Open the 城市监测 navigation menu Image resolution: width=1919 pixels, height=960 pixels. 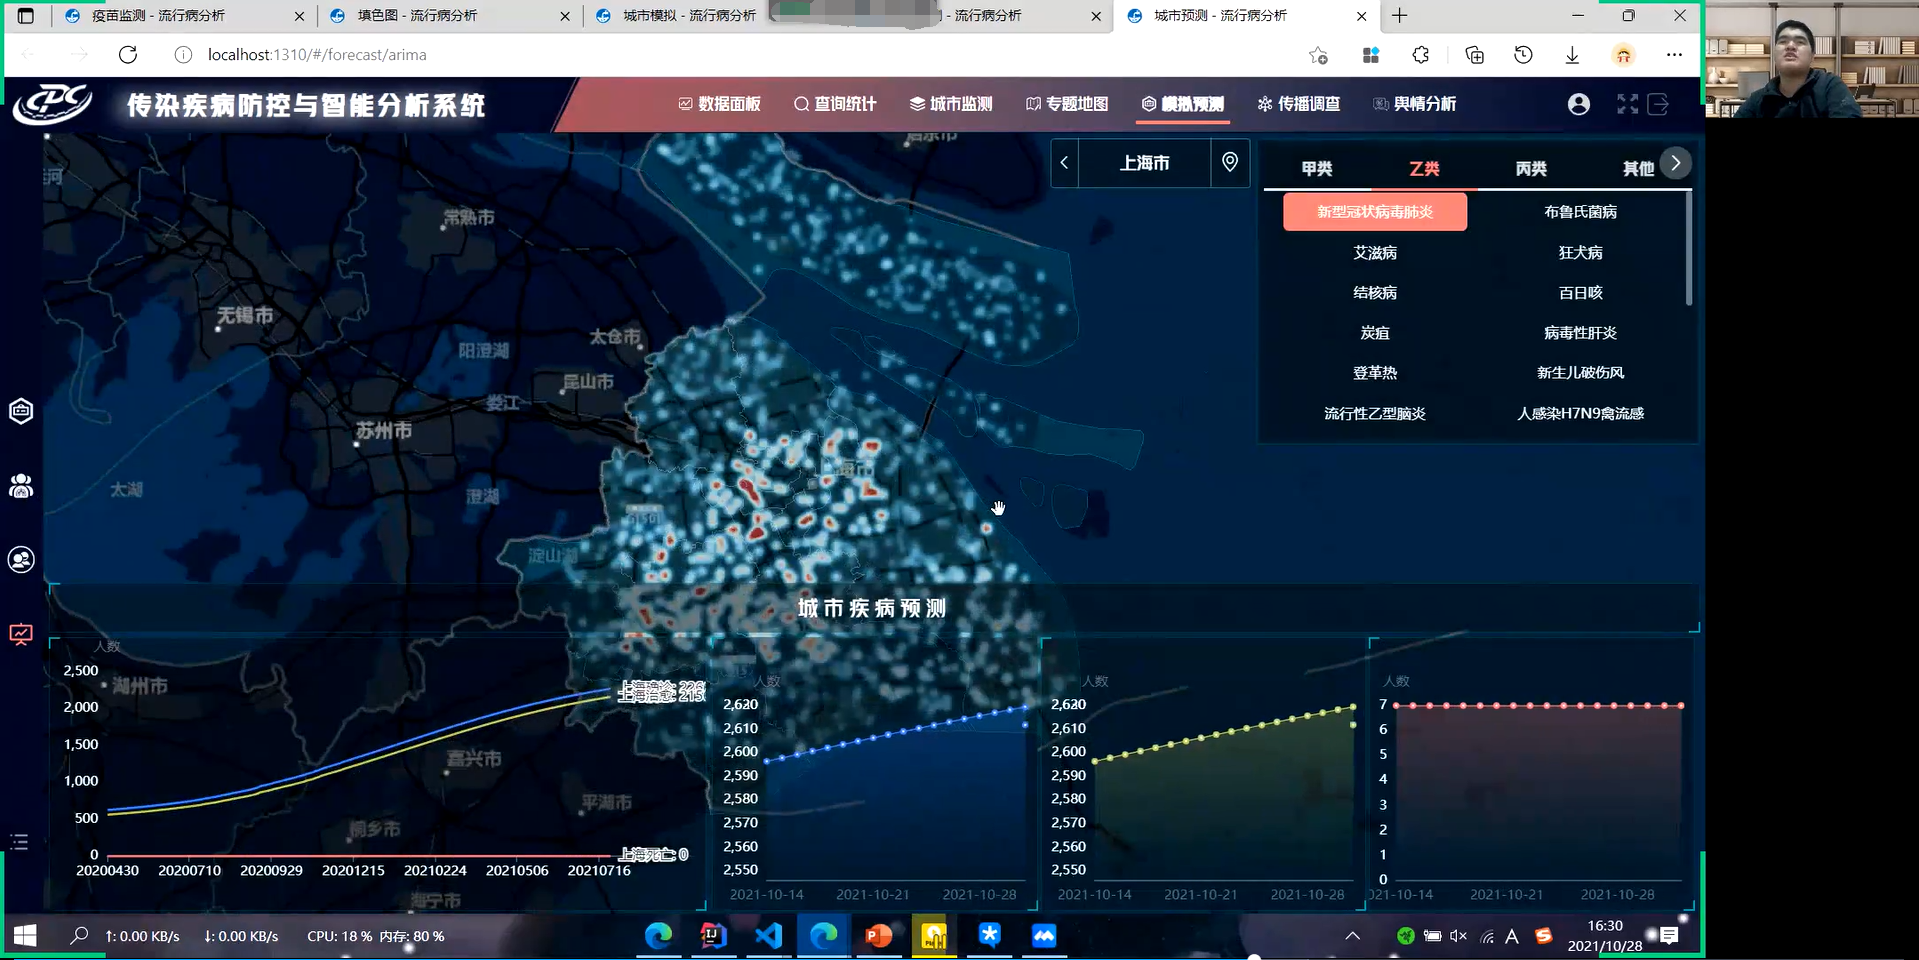pyautogui.click(x=951, y=104)
